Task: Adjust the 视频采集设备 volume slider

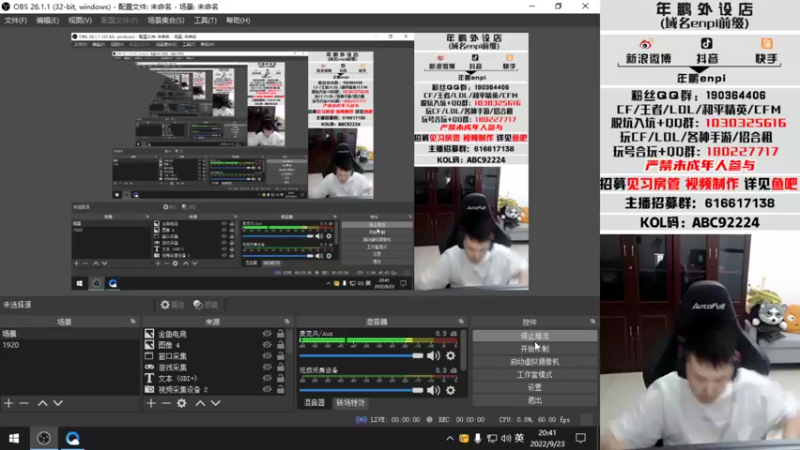Action: [361, 390]
